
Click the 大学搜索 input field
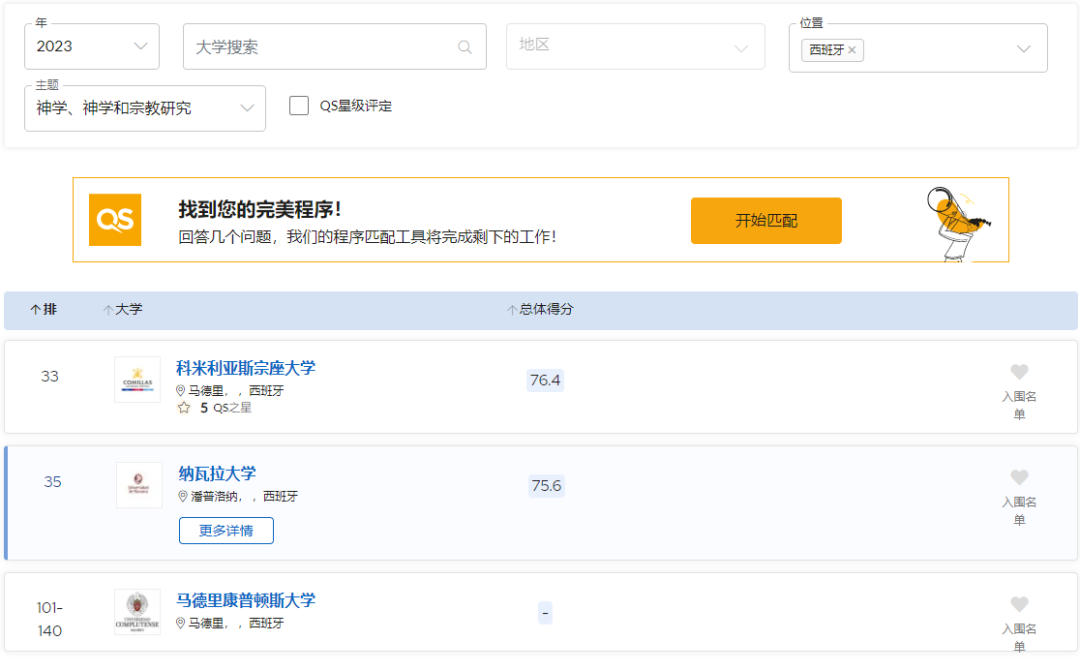[335, 46]
